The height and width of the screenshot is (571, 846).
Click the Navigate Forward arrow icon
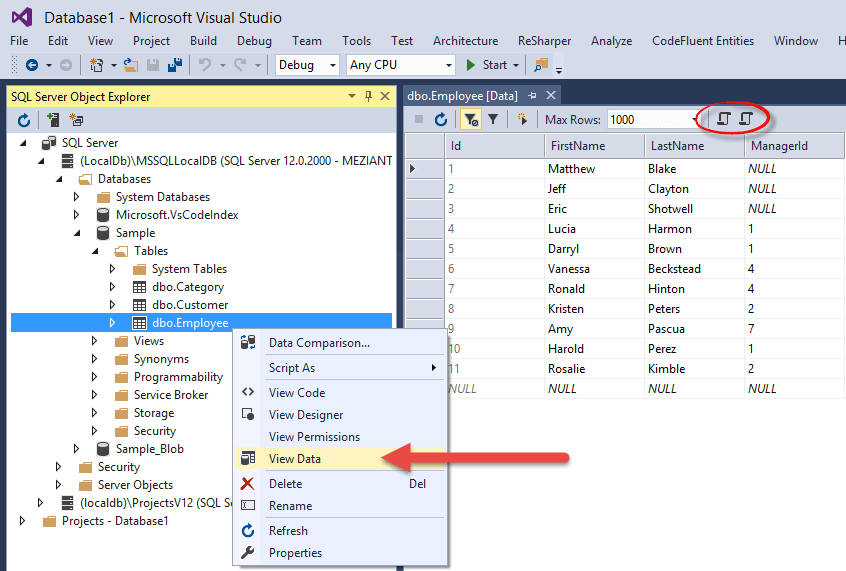click(65, 65)
